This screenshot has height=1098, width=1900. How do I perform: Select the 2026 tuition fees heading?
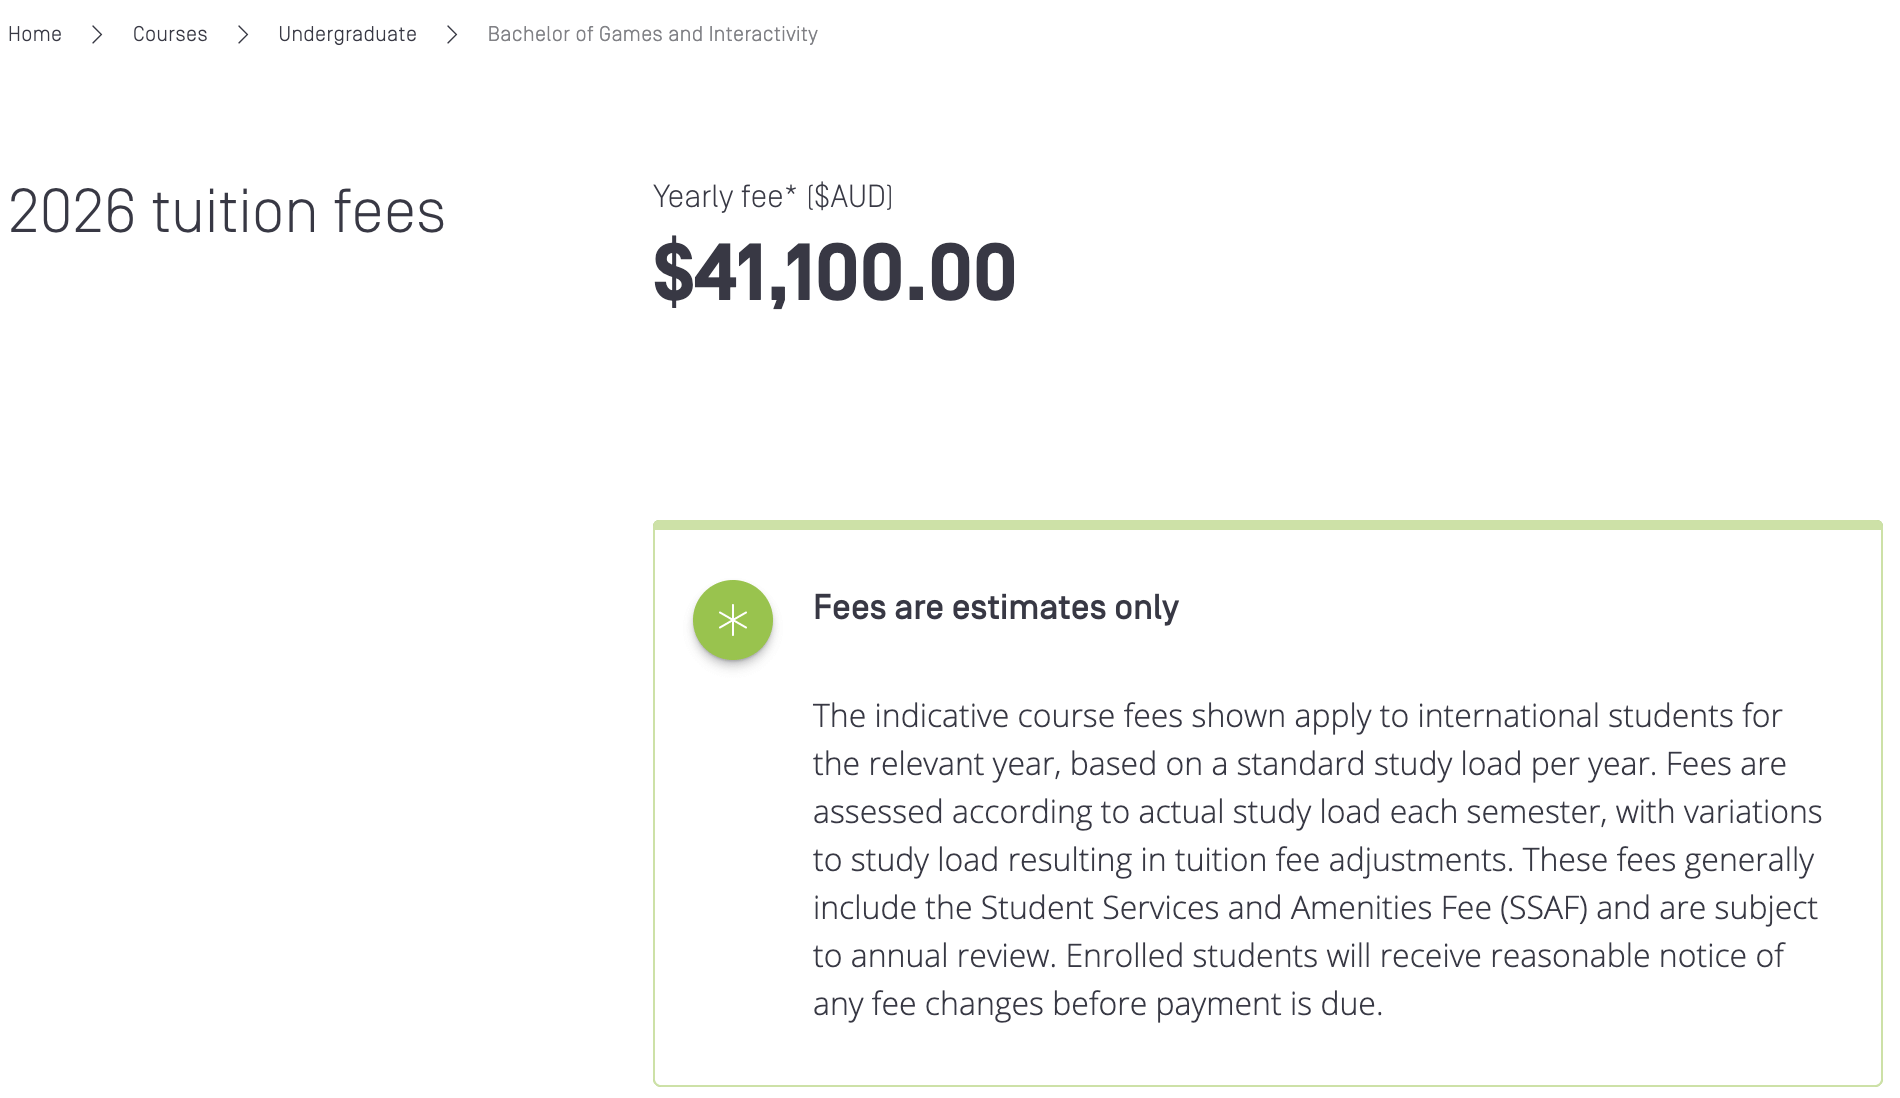click(228, 211)
